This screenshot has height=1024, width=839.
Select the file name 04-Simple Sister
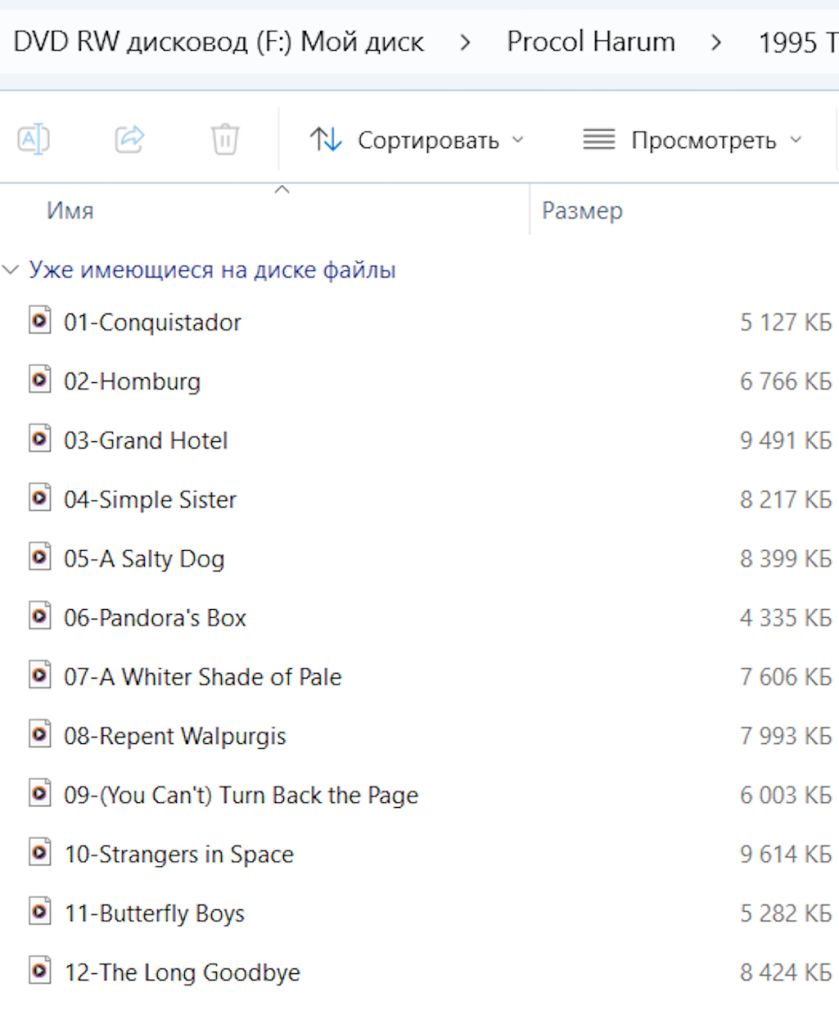coord(150,500)
